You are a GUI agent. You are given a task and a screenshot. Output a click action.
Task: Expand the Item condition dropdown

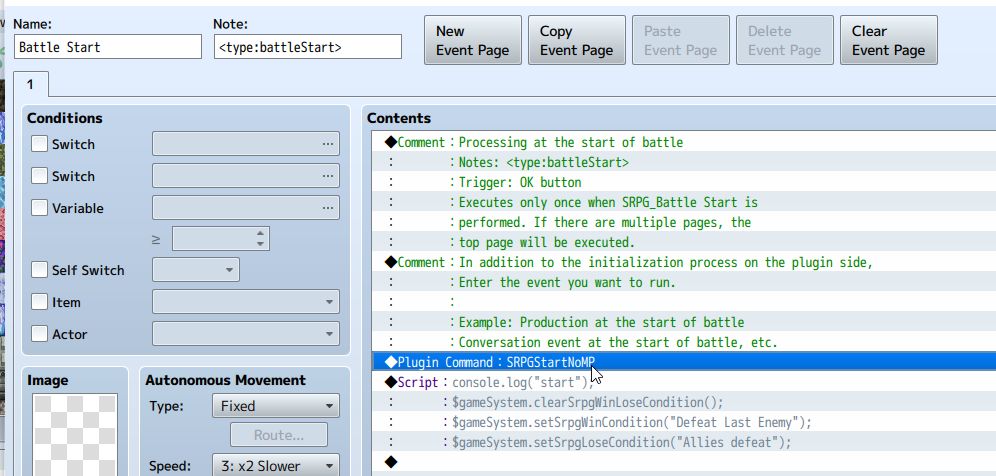(246, 302)
